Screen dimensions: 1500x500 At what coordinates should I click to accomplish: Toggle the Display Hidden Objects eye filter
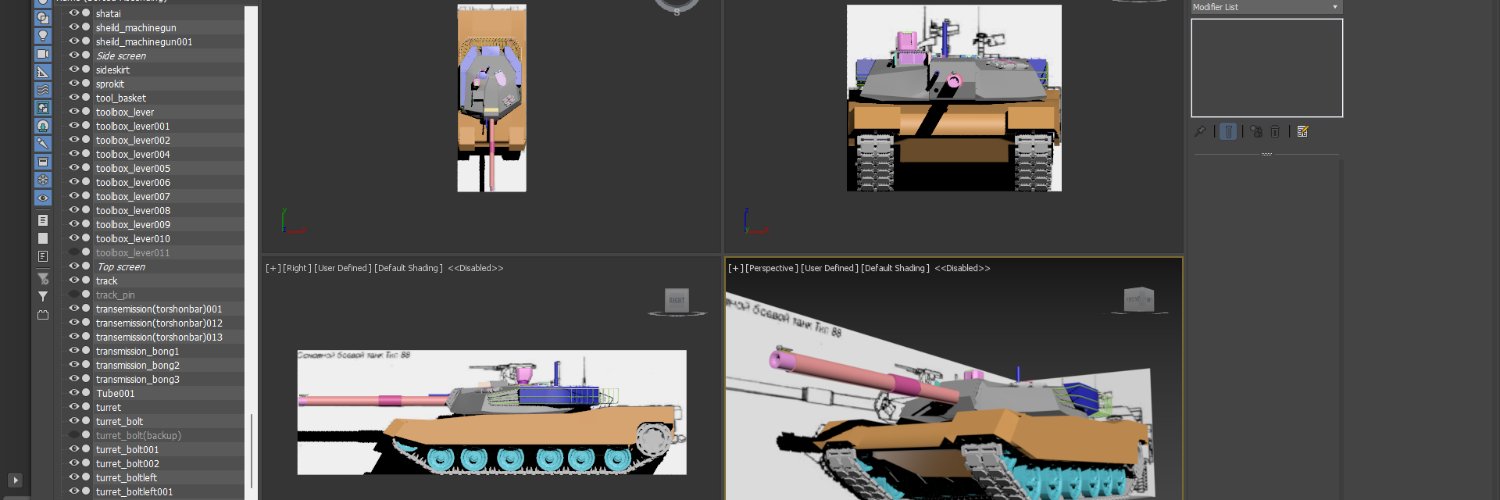(x=43, y=197)
